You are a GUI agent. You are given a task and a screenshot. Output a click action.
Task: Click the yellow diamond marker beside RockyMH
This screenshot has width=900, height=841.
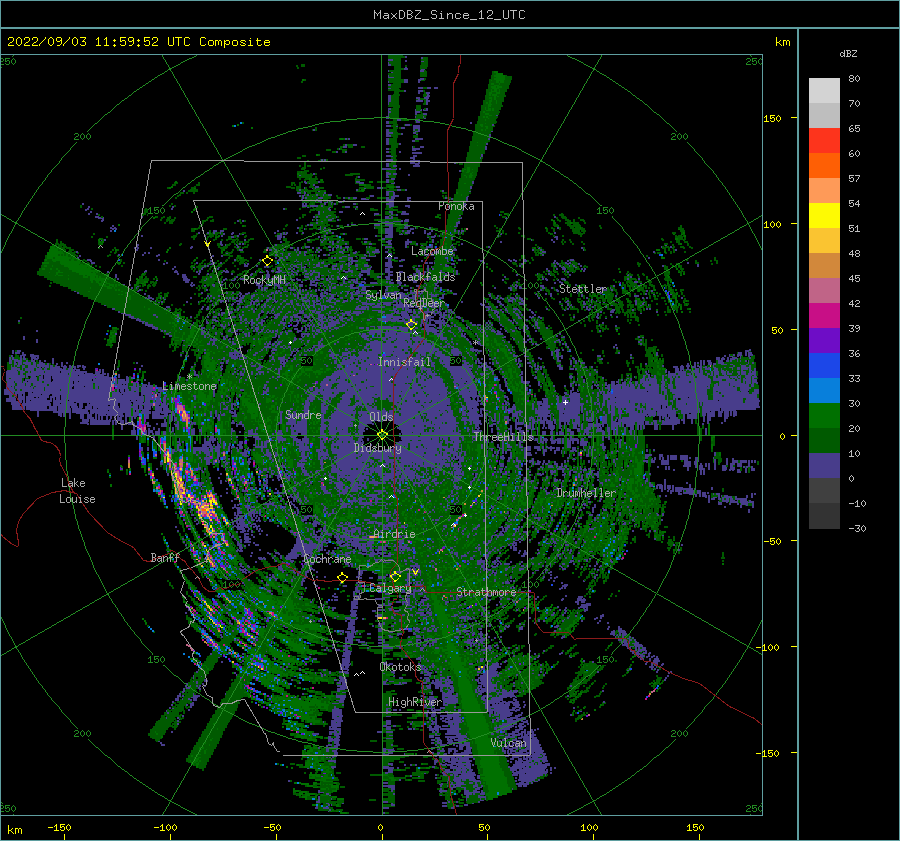click(267, 261)
